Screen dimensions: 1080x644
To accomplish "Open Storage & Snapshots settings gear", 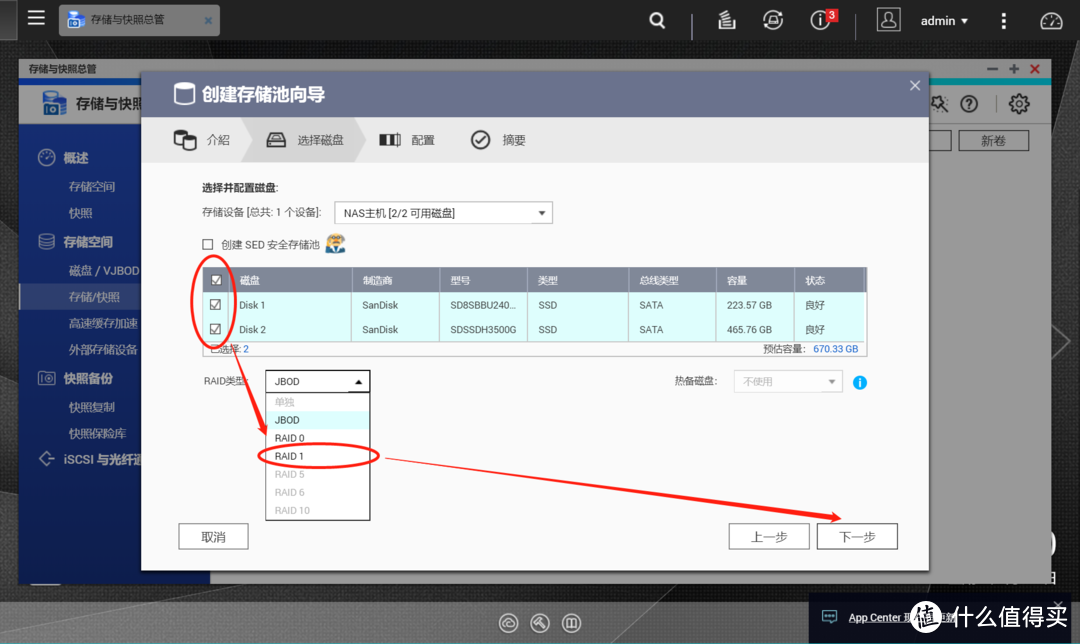I will click(x=1017, y=103).
